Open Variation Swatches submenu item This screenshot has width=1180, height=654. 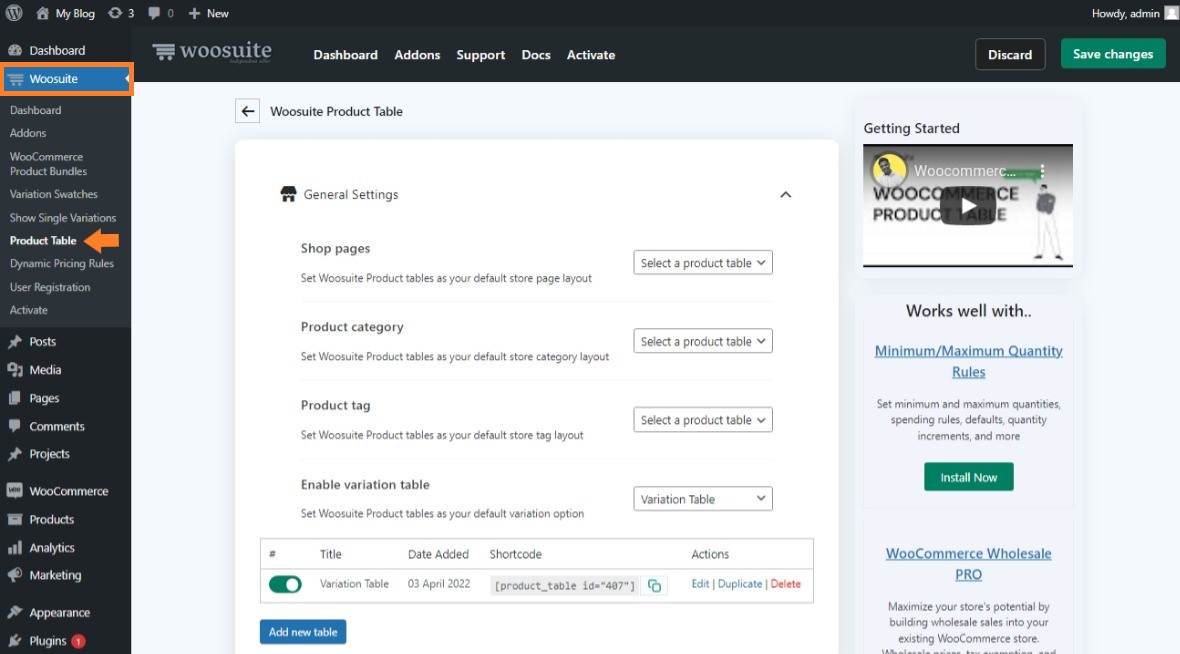coord(53,194)
